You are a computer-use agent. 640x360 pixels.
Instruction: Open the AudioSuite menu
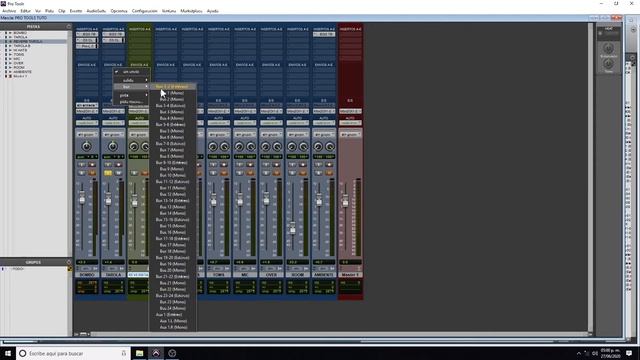pyautogui.click(x=96, y=11)
